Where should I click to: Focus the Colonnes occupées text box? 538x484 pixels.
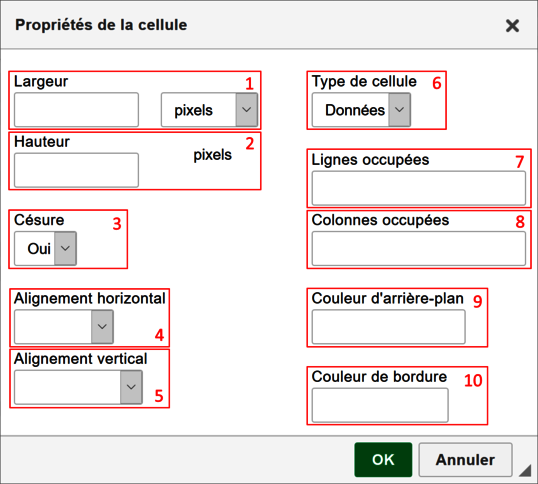419,249
